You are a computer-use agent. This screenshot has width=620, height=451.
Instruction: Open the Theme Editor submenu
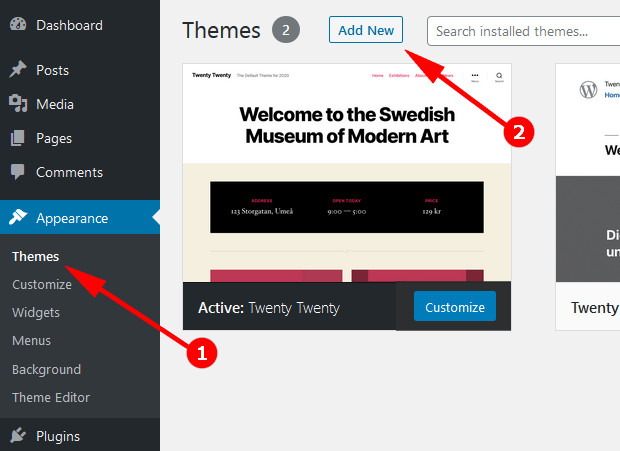tap(51, 397)
